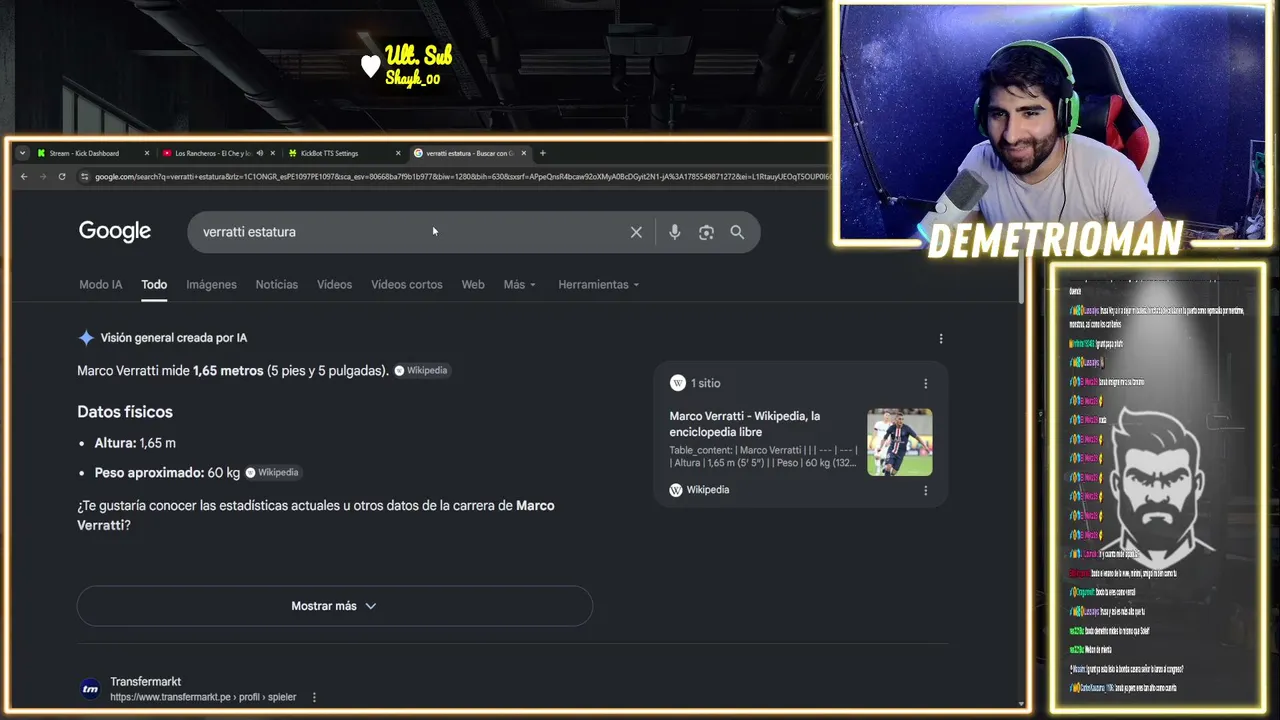Viewport: 1280px width, 720px height.
Task: View site information icon in address bar
Action: click(x=84, y=177)
